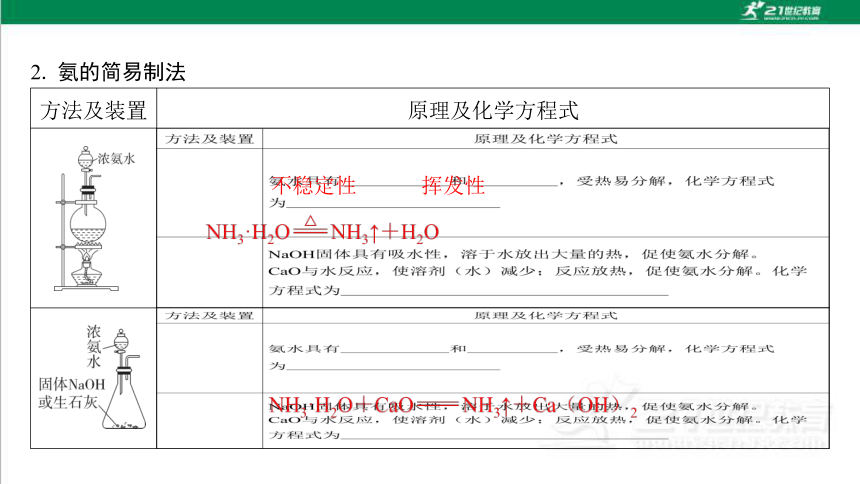Click the heated flask apparatus diagram
This screenshot has width=860, height=484.
(x=86, y=218)
